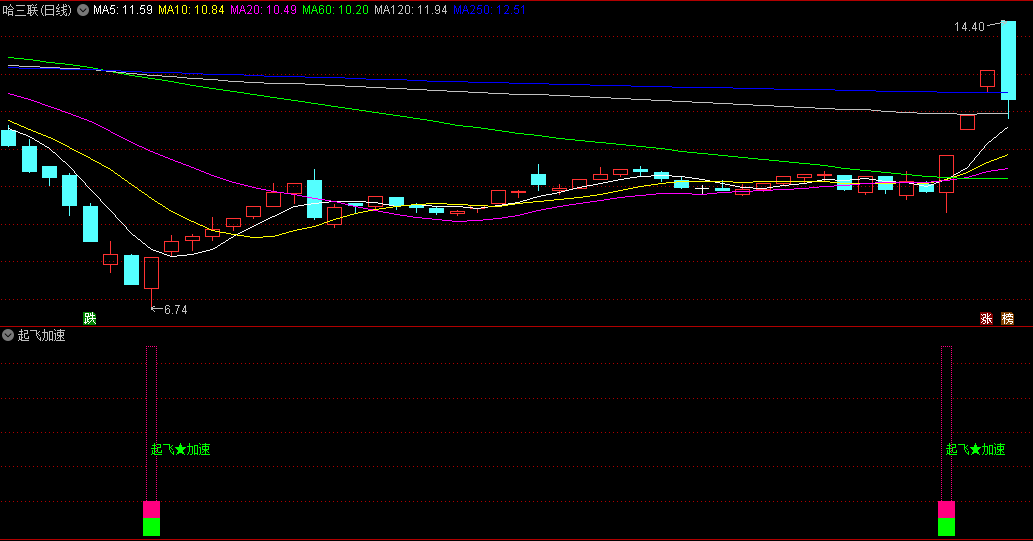Click the right 起飞★加速 signal label
1033x541 pixels.
976,449
